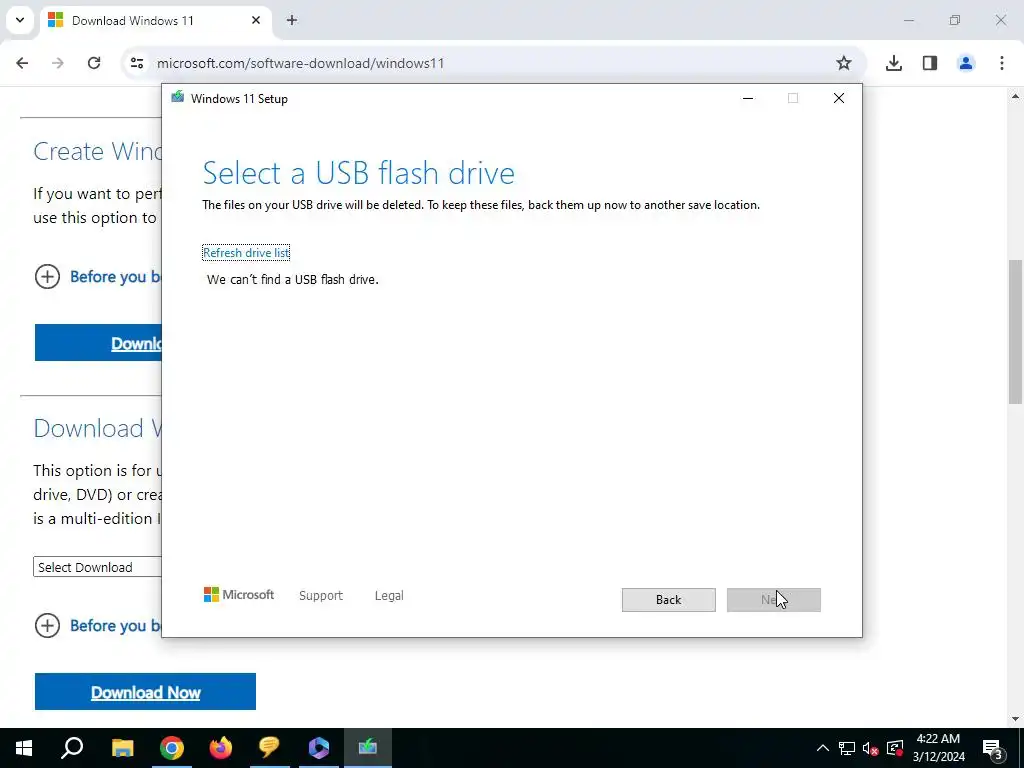Close the Download Windows 11 tab
This screenshot has width=1024, height=768.
pyautogui.click(x=256, y=20)
